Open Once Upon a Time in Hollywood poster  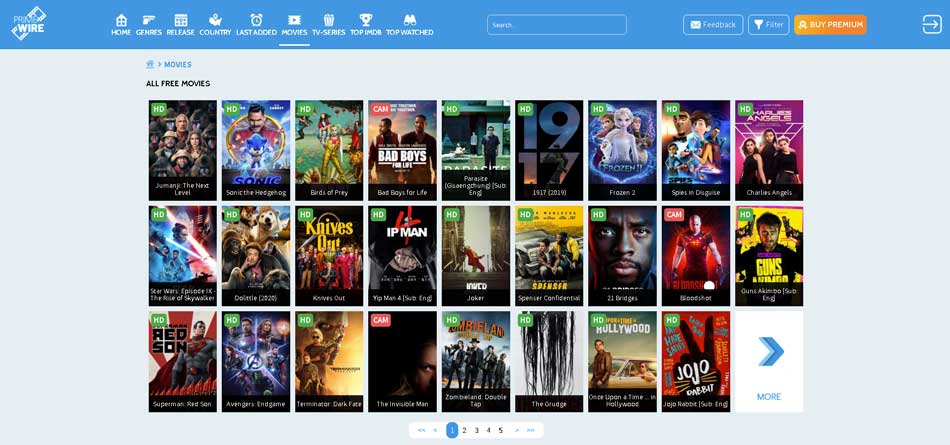click(622, 362)
